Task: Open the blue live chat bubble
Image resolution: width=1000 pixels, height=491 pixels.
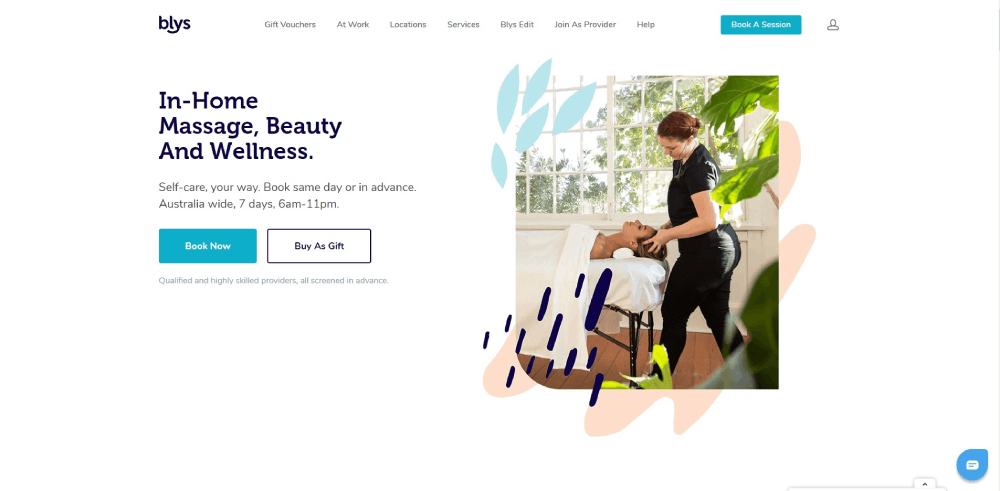Action: click(x=971, y=464)
